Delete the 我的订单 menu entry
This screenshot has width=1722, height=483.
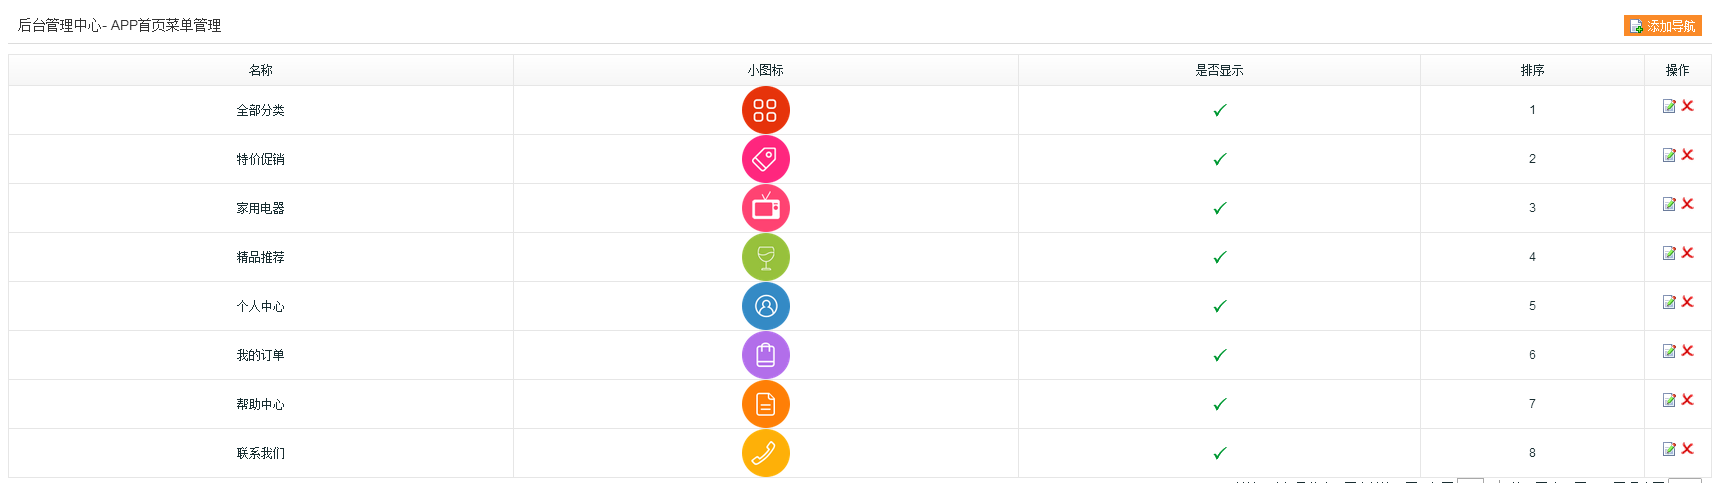point(1687,351)
